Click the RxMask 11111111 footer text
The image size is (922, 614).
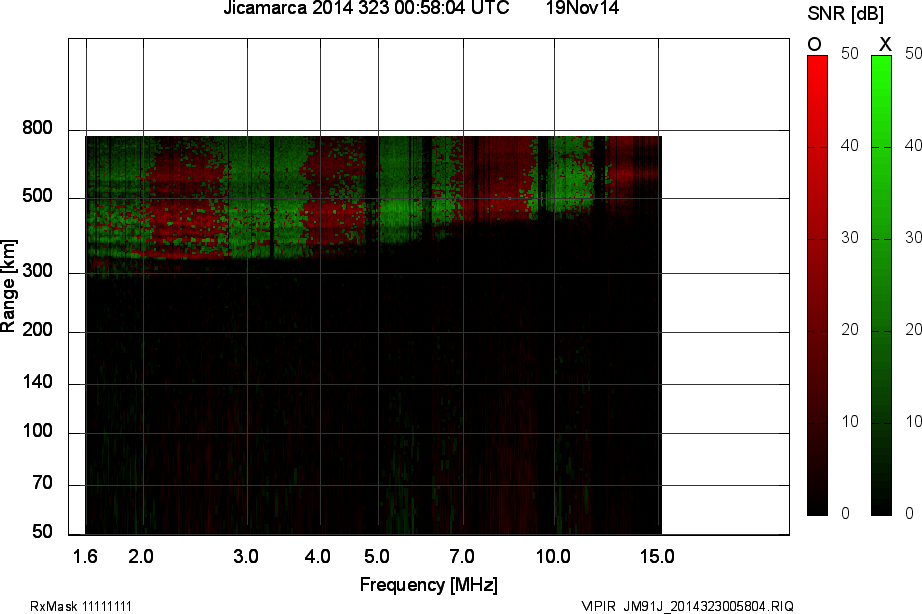[81, 606]
